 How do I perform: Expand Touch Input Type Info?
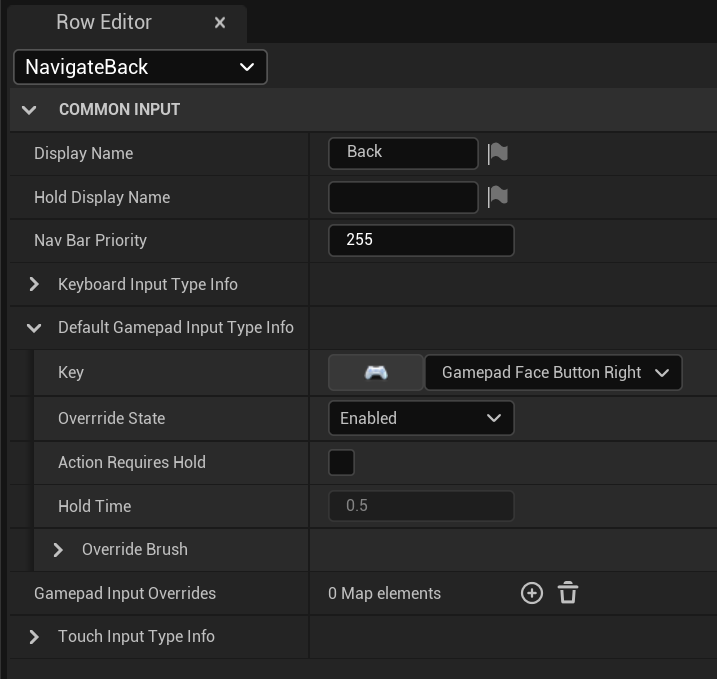(x=34, y=637)
